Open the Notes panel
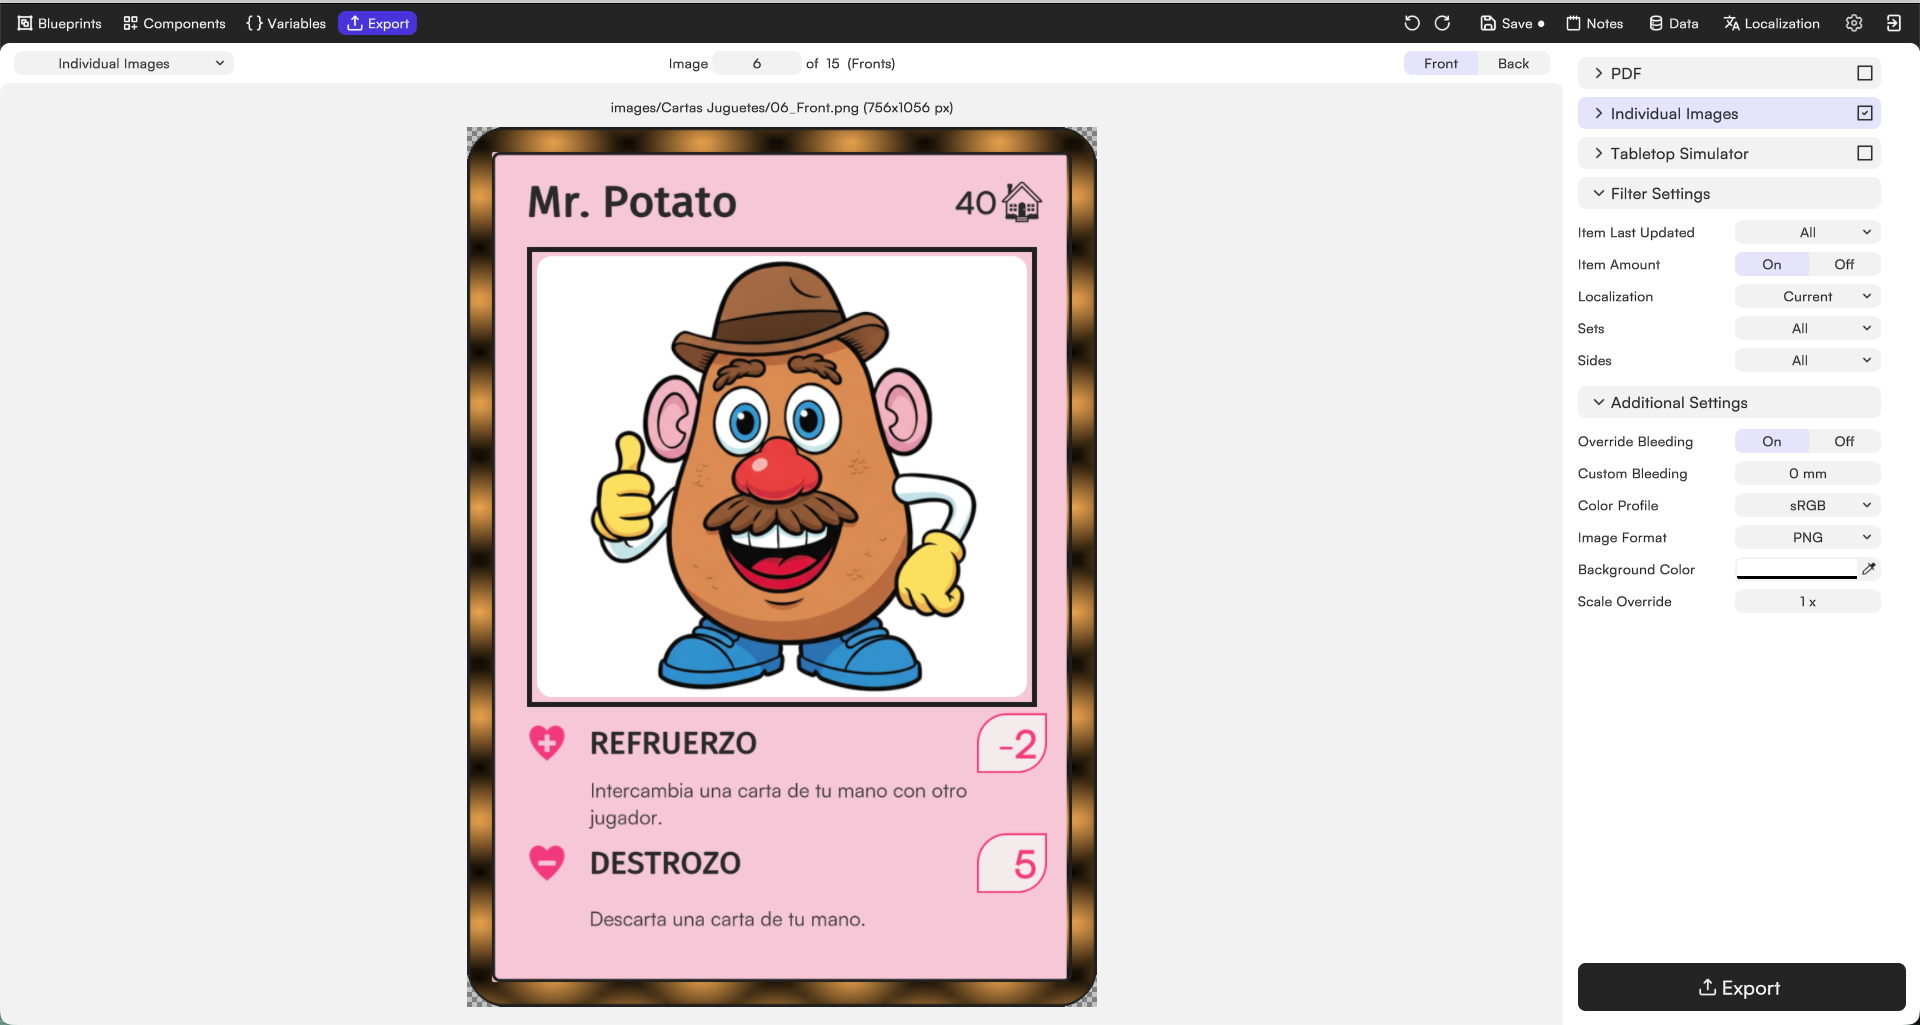 click(x=1594, y=23)
